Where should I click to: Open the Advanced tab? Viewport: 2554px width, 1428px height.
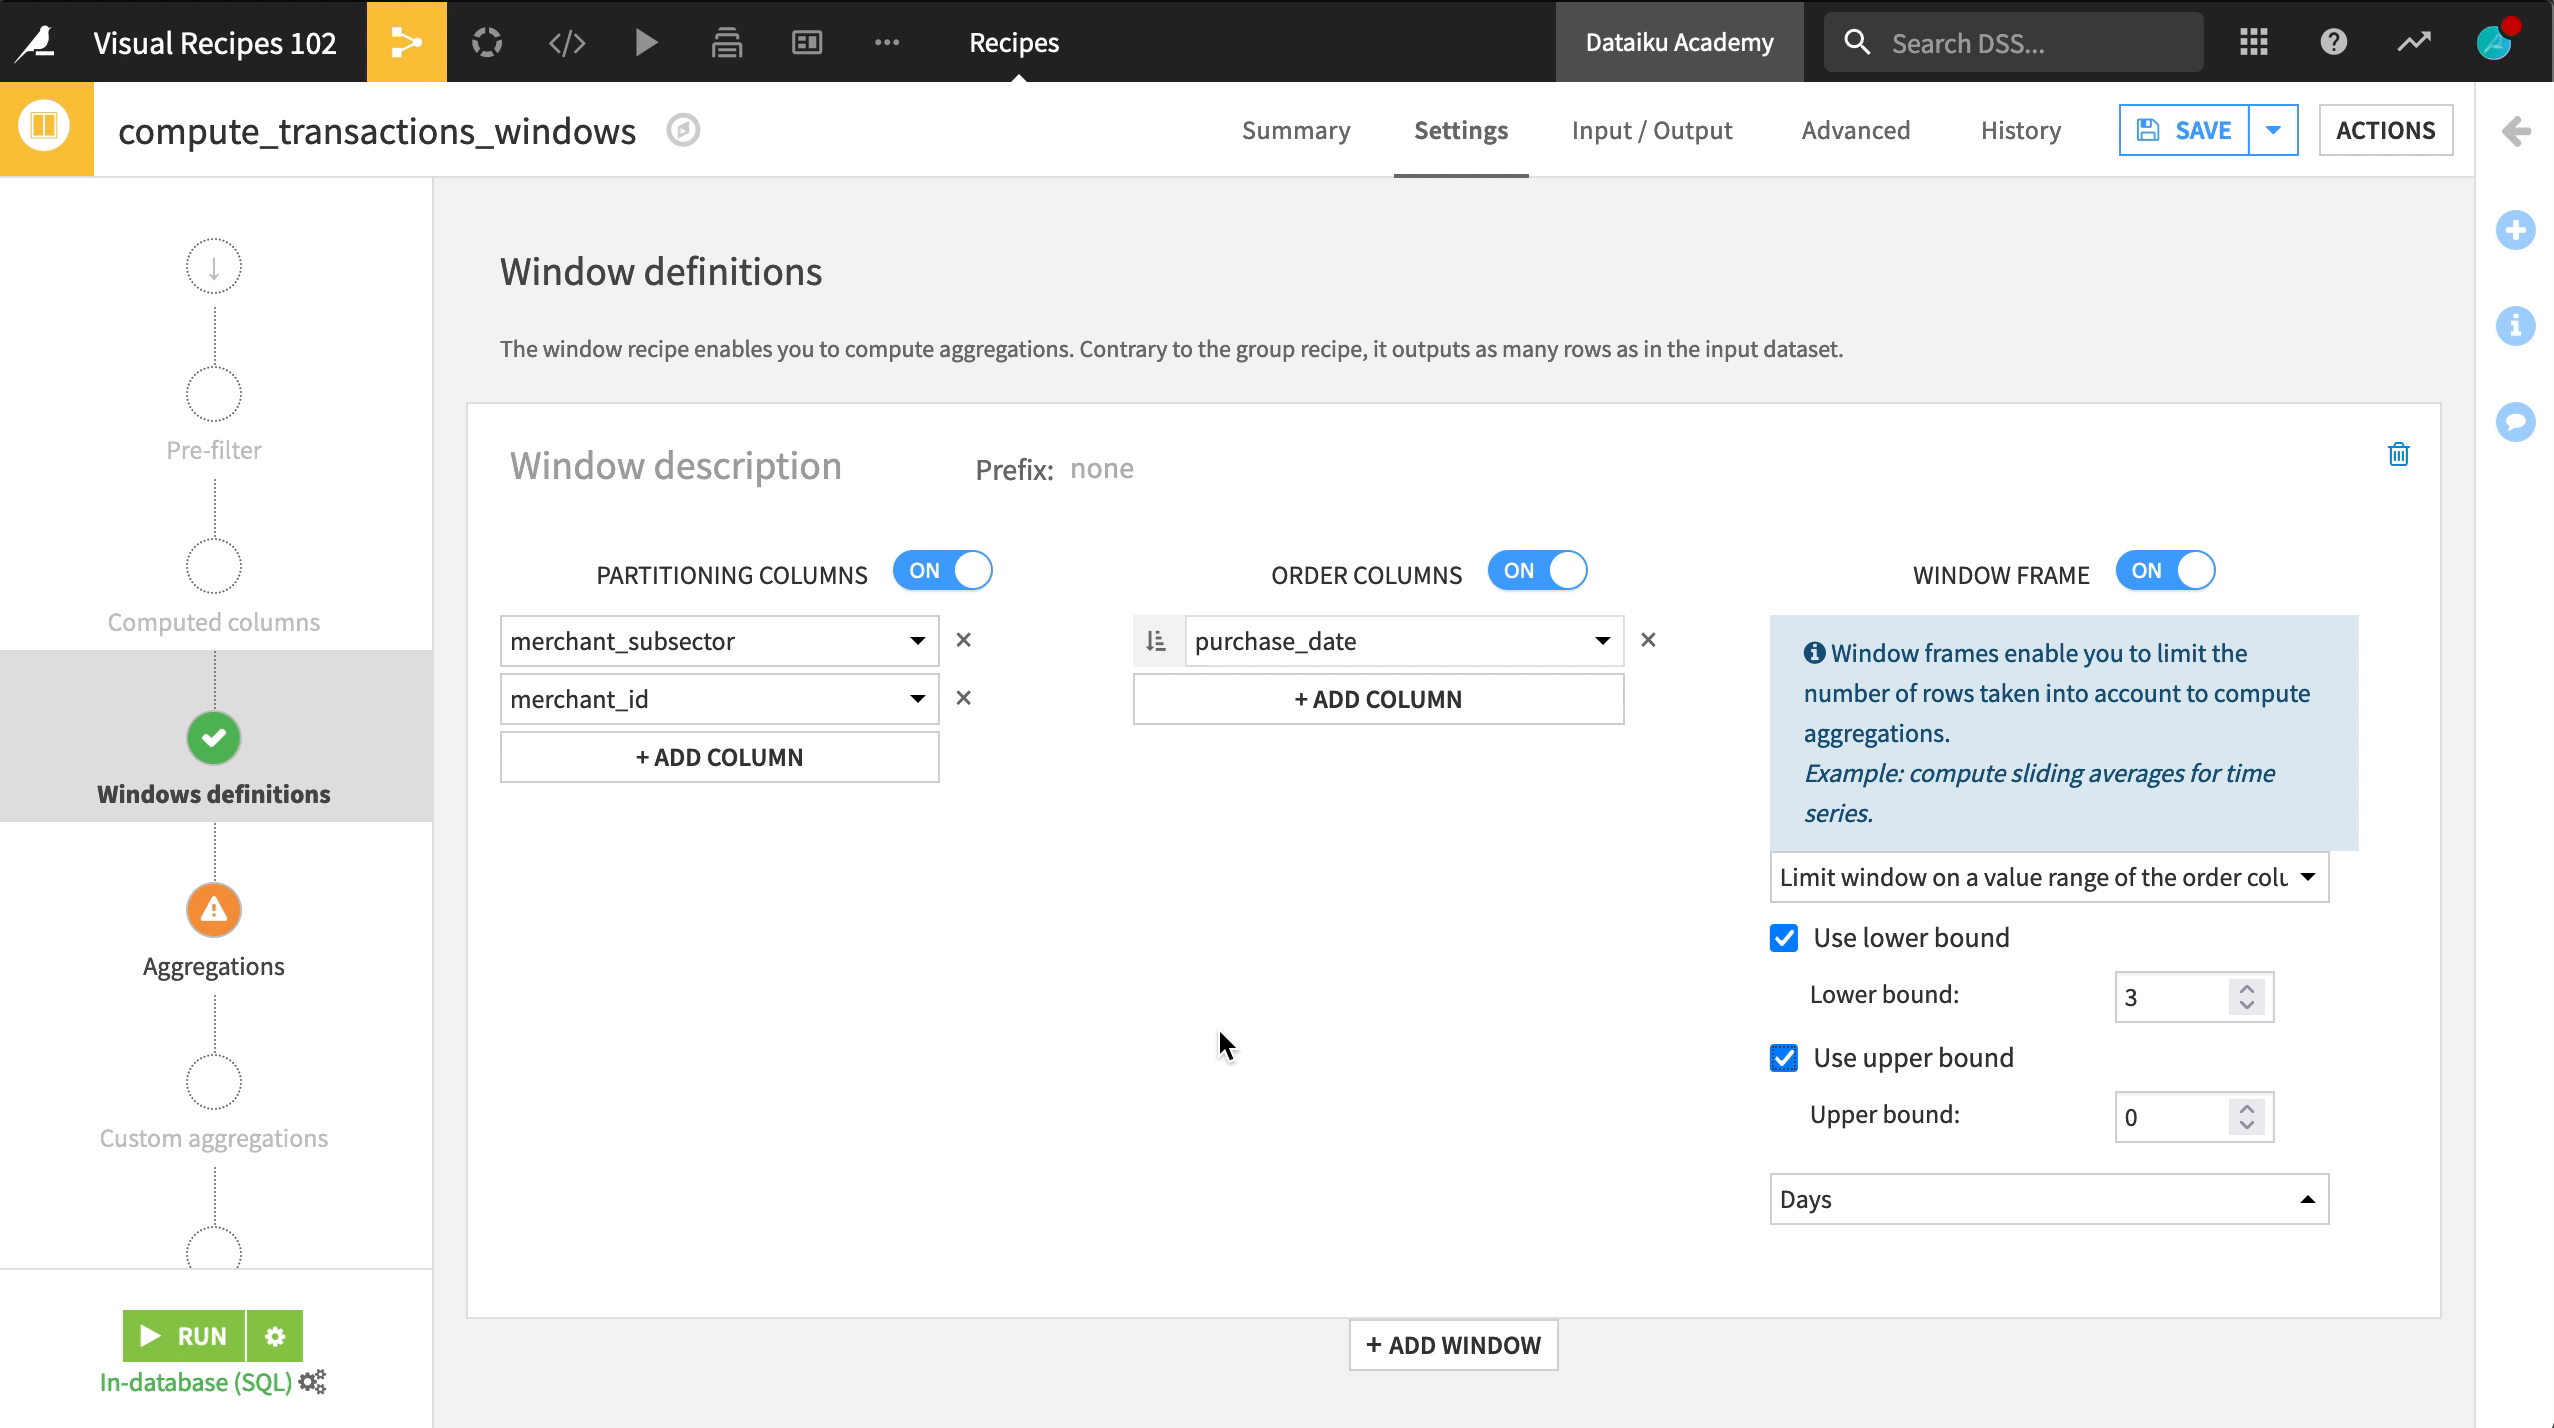[x=1855, y=130]
